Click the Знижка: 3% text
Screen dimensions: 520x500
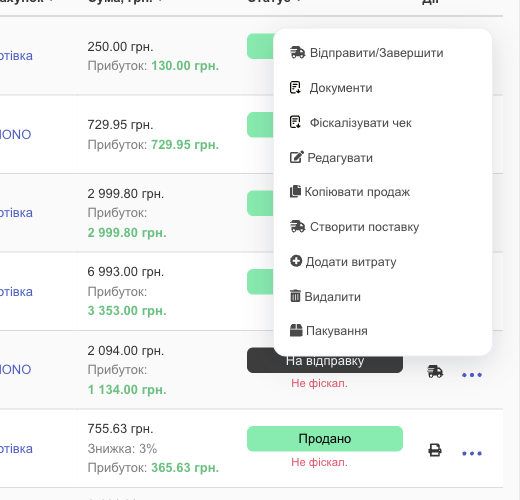122,449
